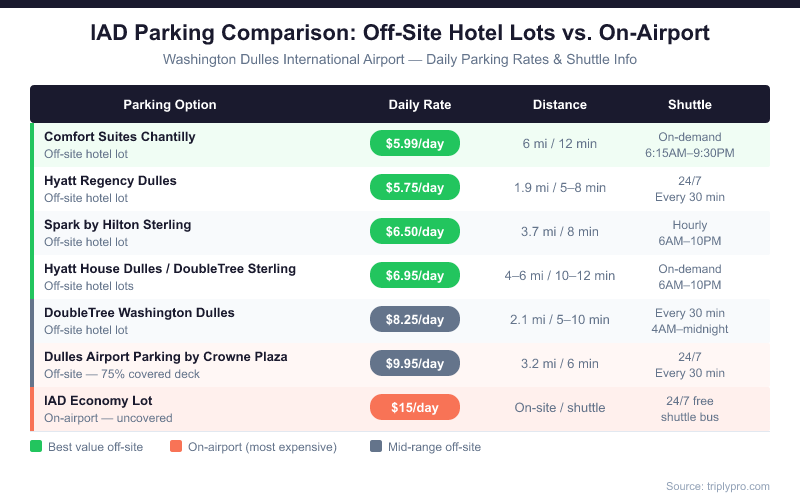Select the Daily Rate column header

[x=420, y=104]
